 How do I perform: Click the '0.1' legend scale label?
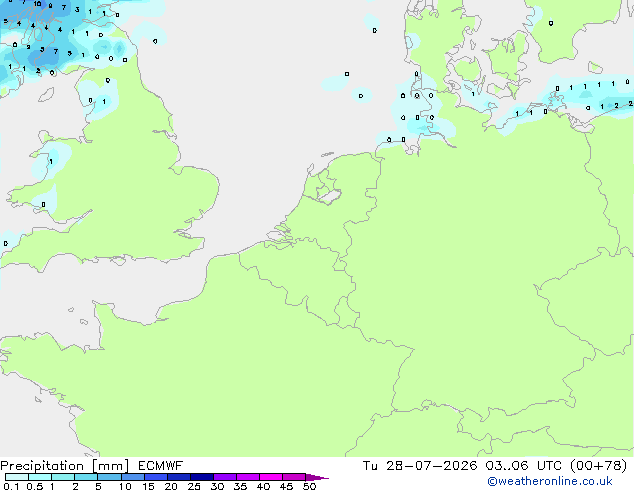(x=11, y=486)
